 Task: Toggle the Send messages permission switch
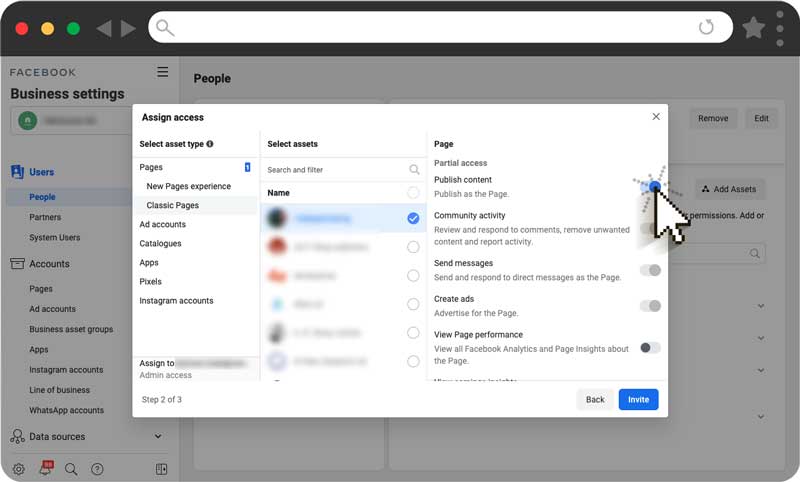pos(650,270)
